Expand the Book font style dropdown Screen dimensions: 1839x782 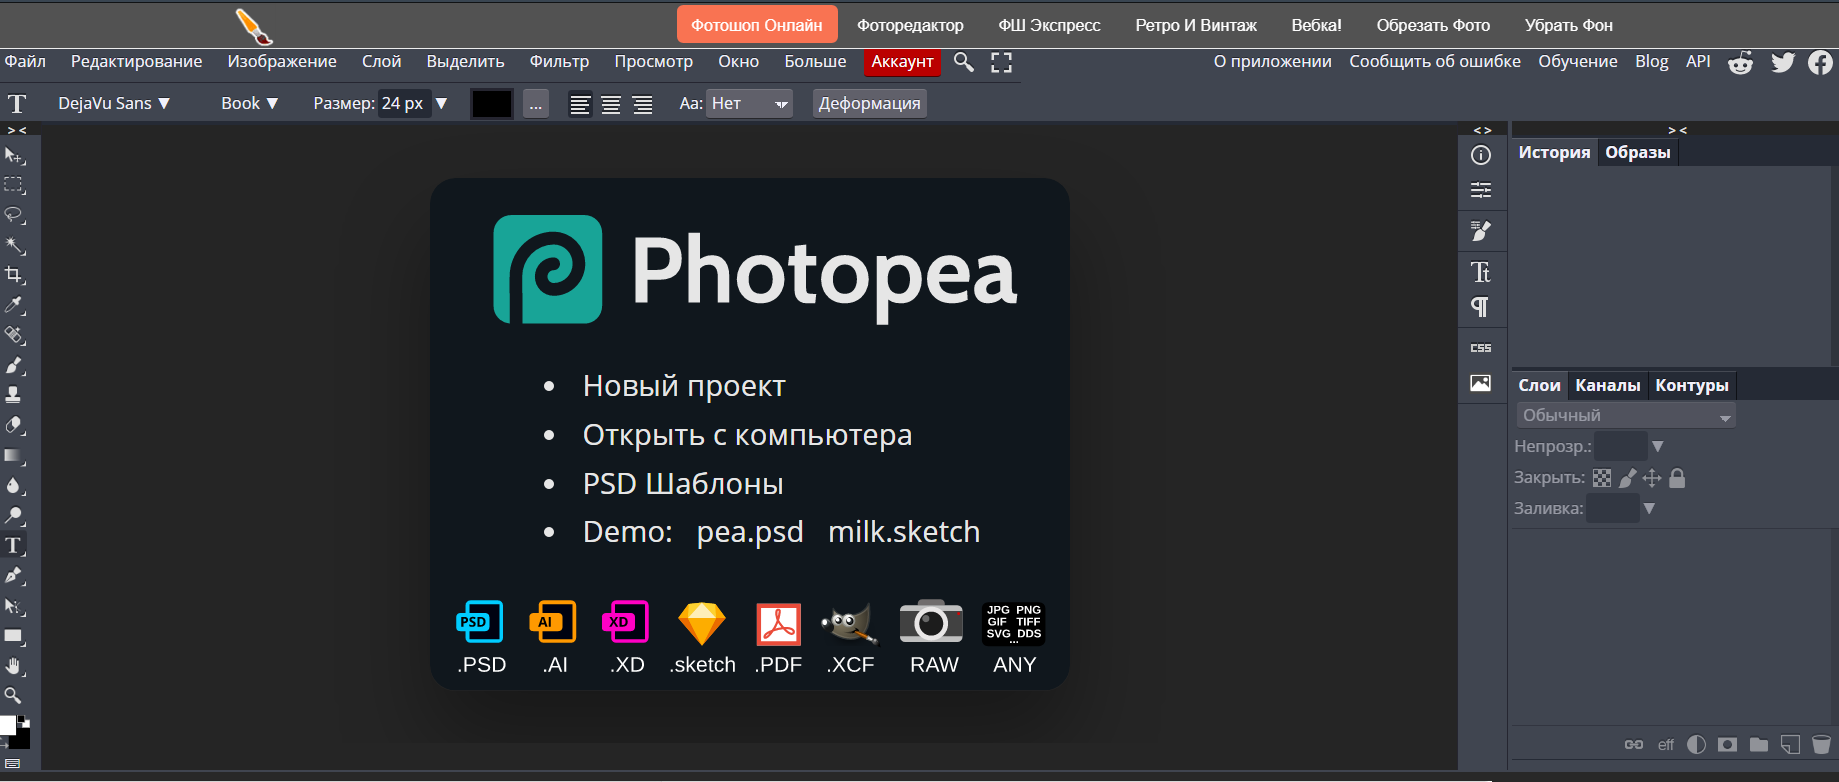tap(249, 103)
